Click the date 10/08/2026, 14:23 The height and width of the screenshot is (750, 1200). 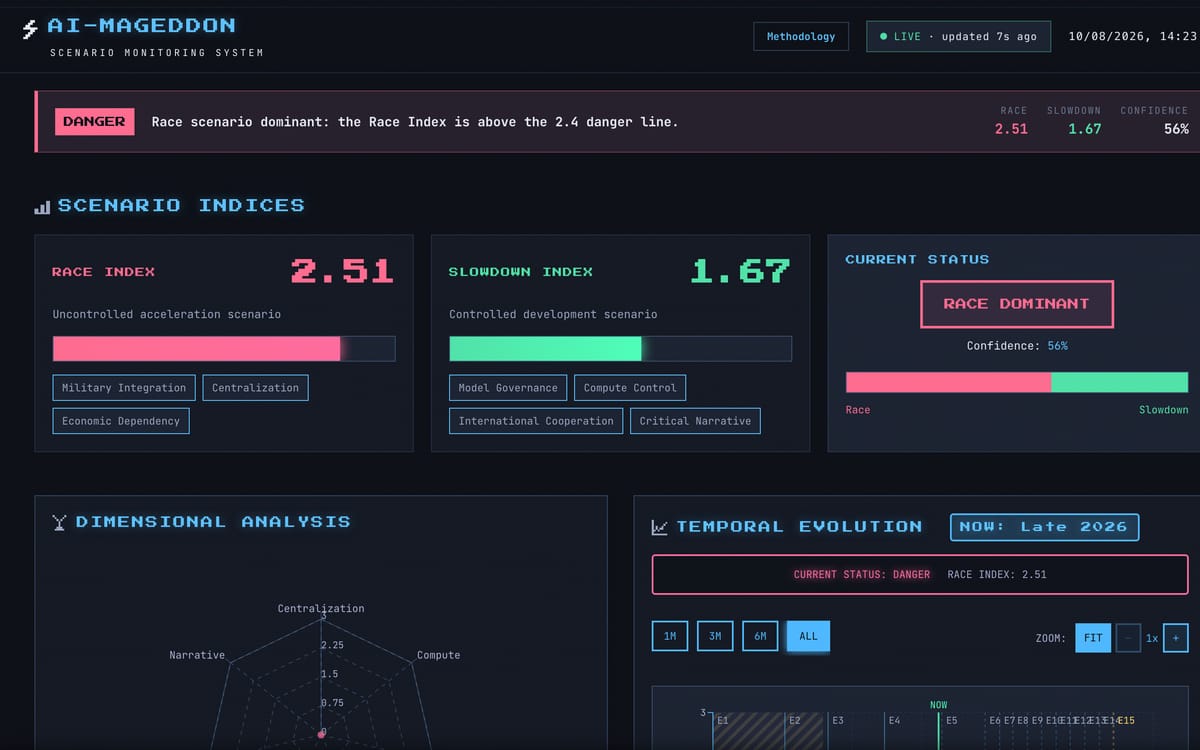coord(1132,37)
